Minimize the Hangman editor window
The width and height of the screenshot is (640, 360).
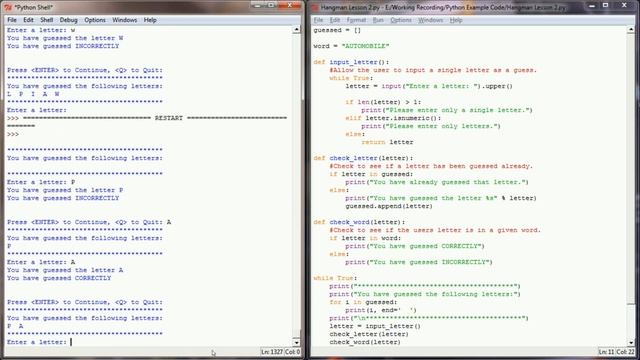pyautogui.click(x=592, y=6)
